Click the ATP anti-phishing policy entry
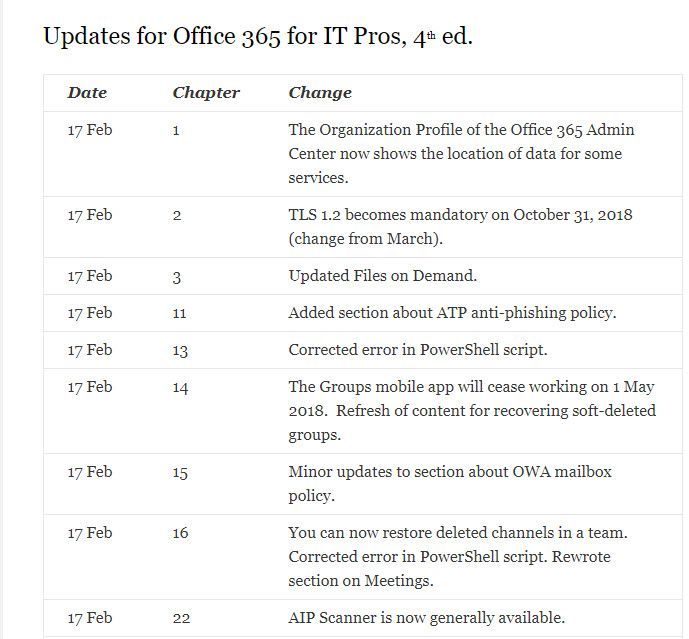 (x=452, y=313)
